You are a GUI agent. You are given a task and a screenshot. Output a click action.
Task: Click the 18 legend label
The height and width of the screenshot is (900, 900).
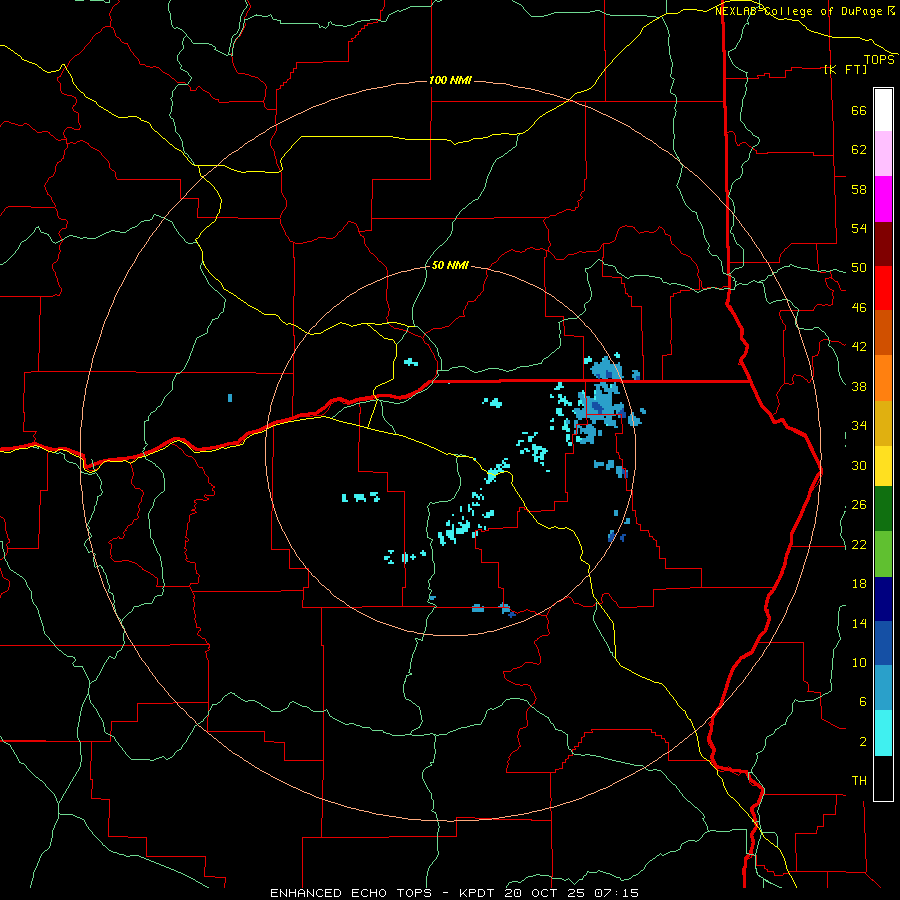859,584
